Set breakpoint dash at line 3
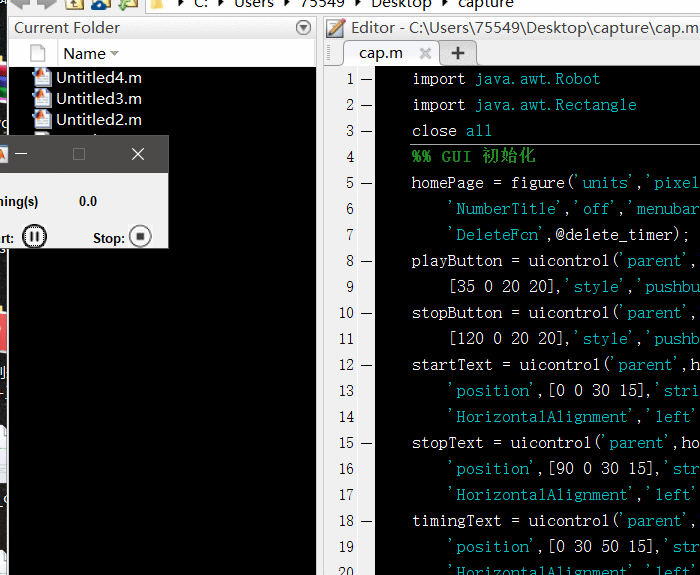 pos(367,131)
